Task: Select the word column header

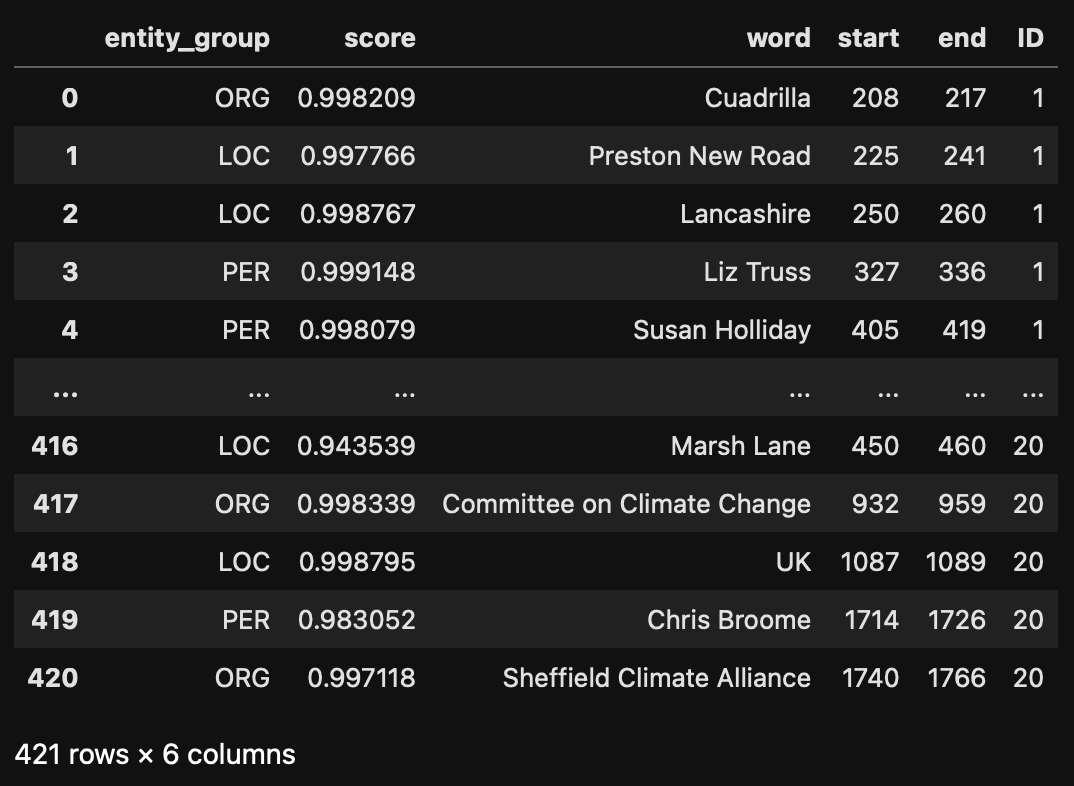Action: pos(778,39)
